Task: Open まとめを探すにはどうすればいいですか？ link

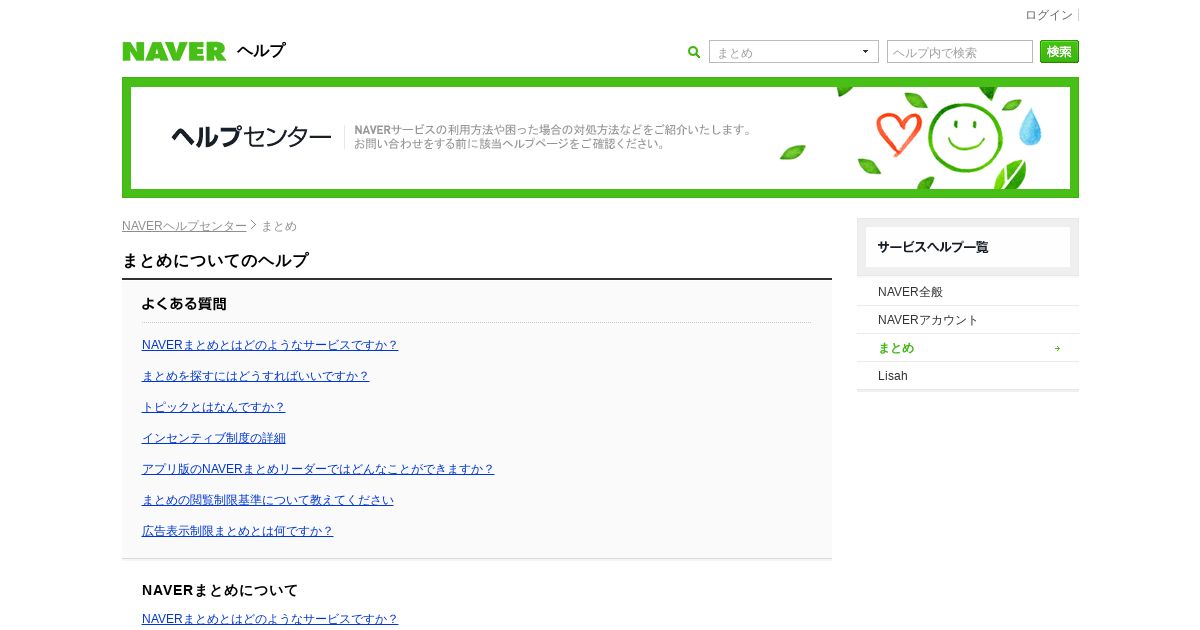Action: click(x=256, y=376)
